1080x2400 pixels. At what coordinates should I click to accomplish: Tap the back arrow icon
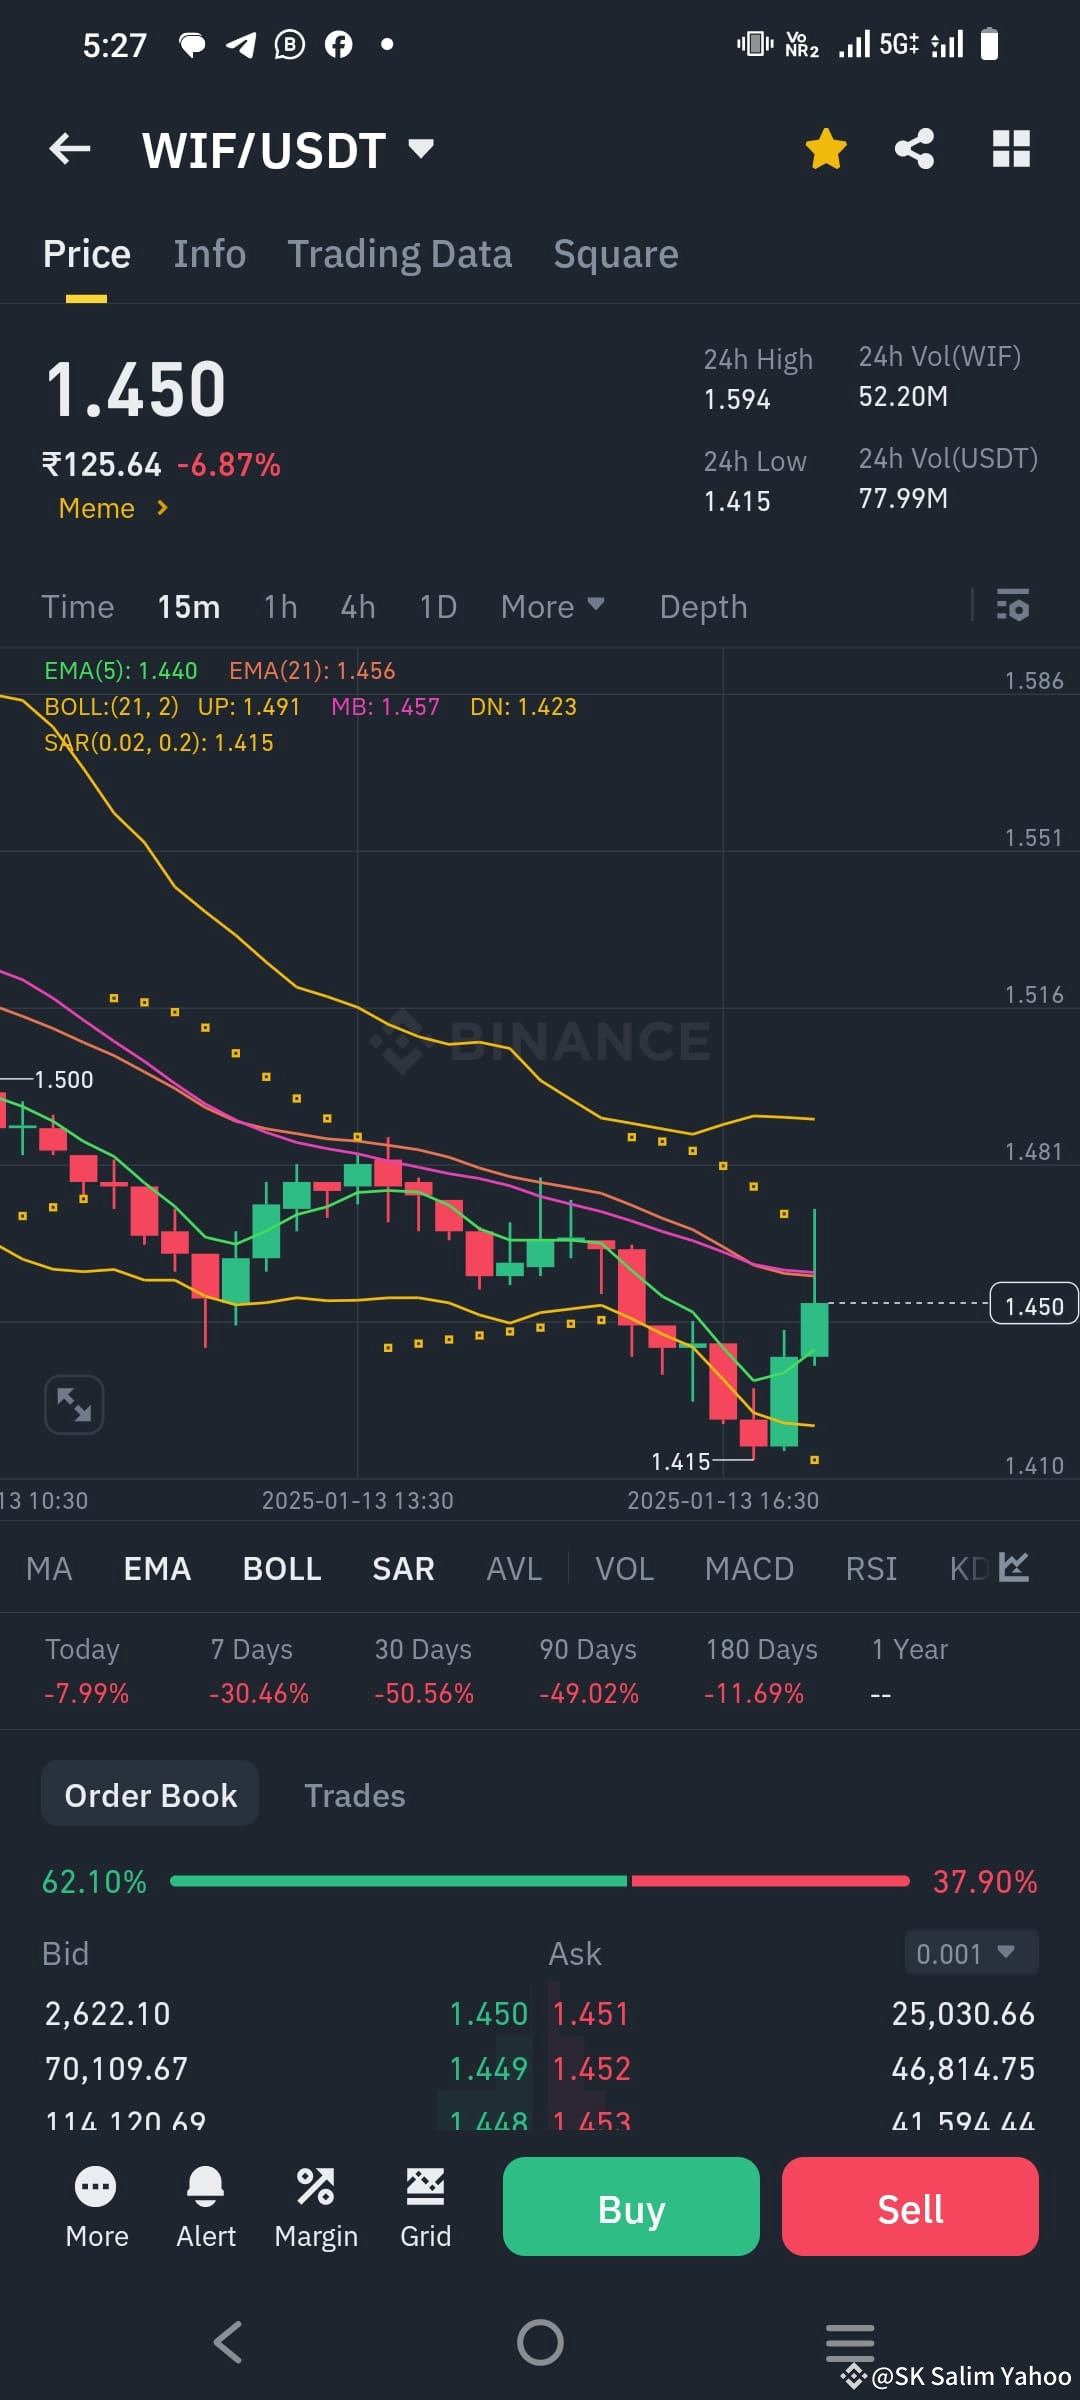click(70, 150)
